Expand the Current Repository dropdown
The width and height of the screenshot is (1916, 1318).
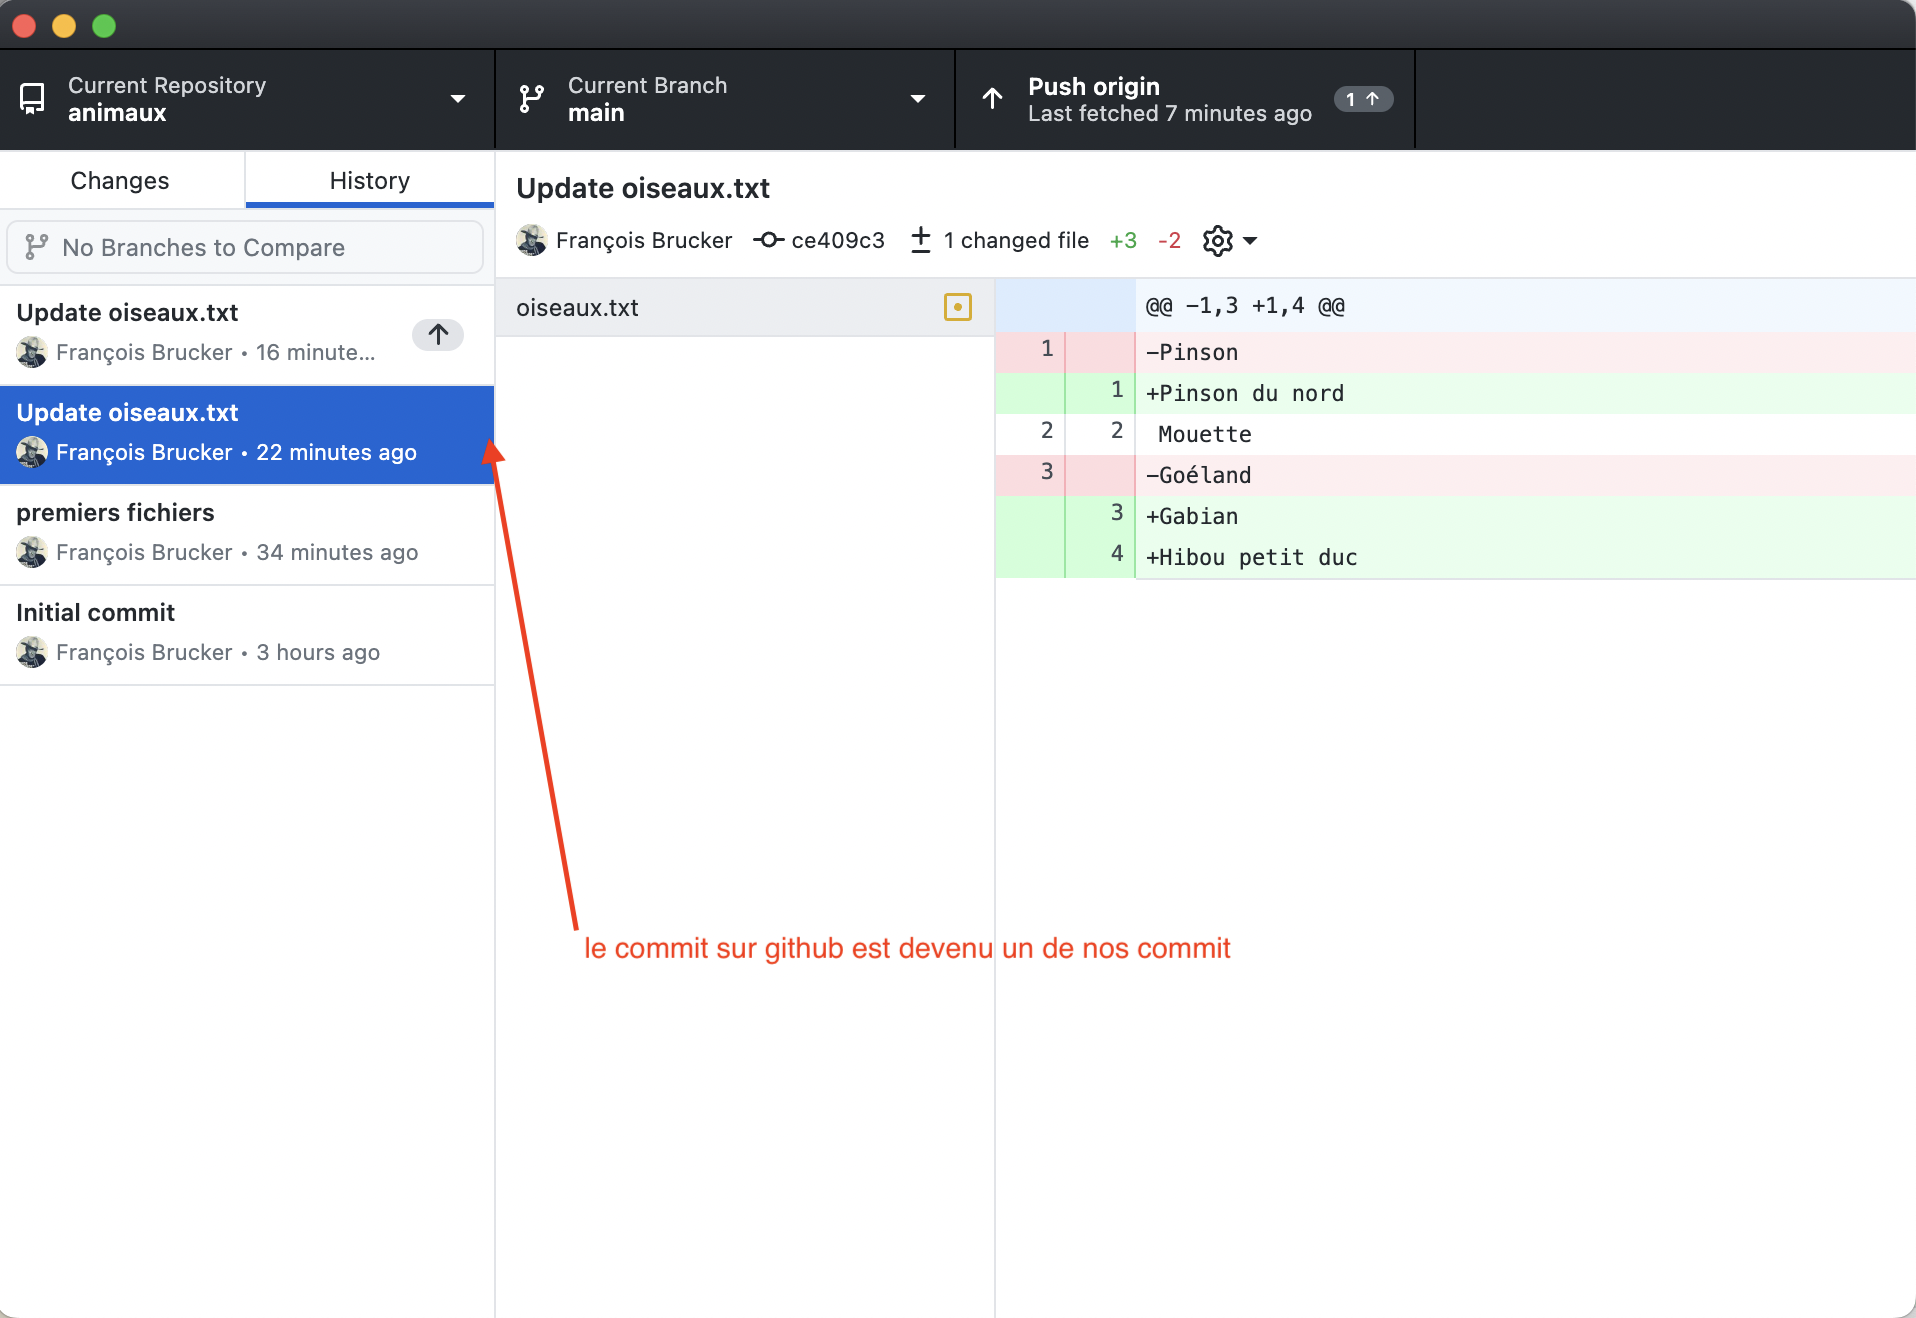(458, 99)
